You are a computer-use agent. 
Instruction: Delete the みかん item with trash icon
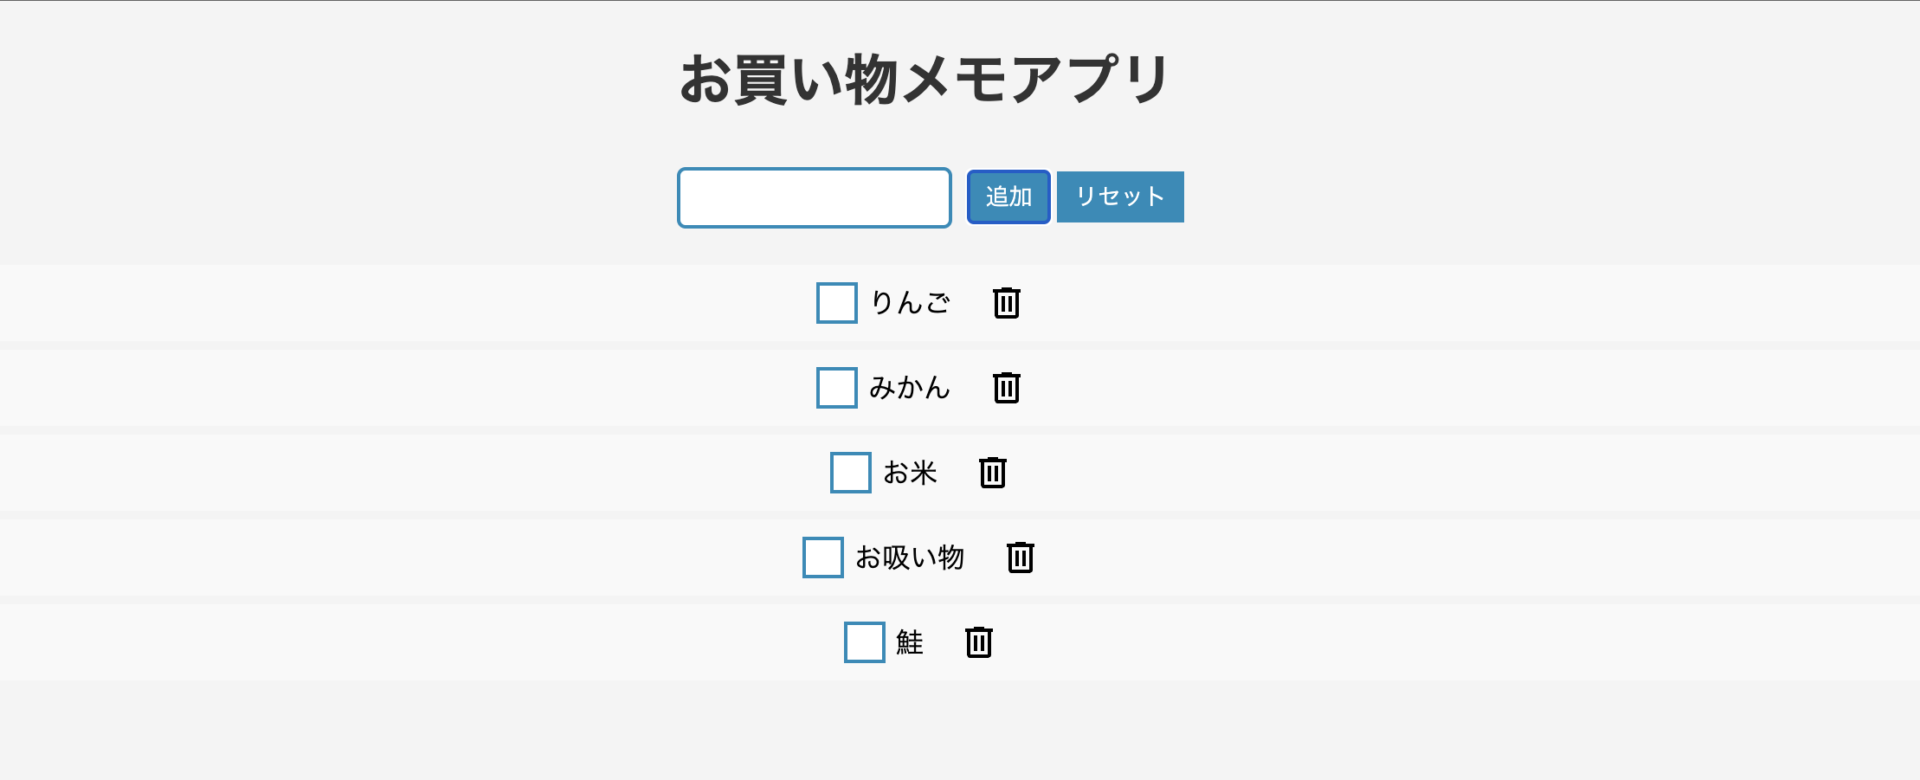pos(1006,388)
